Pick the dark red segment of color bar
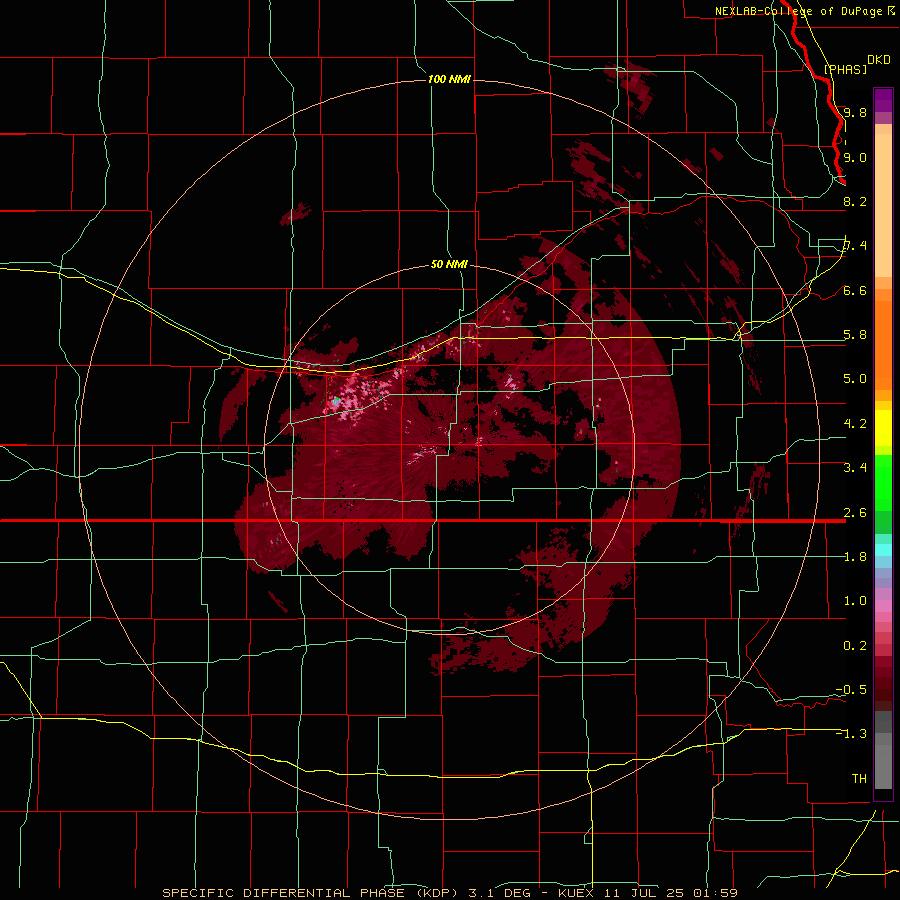Image resolution: width=900 pixels, height=900 pixels. pyautogui.click(x=883, y=677)
